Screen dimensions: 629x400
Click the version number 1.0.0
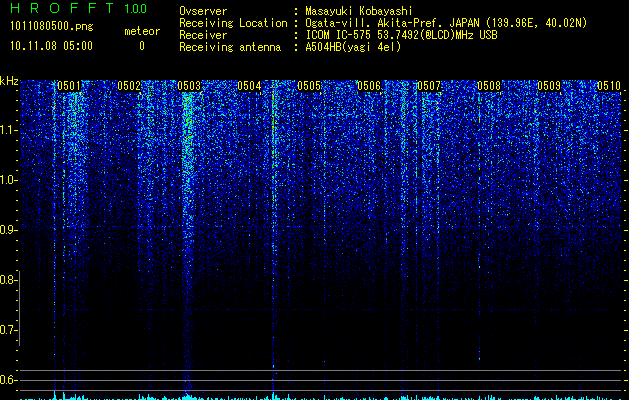point(136,8)
